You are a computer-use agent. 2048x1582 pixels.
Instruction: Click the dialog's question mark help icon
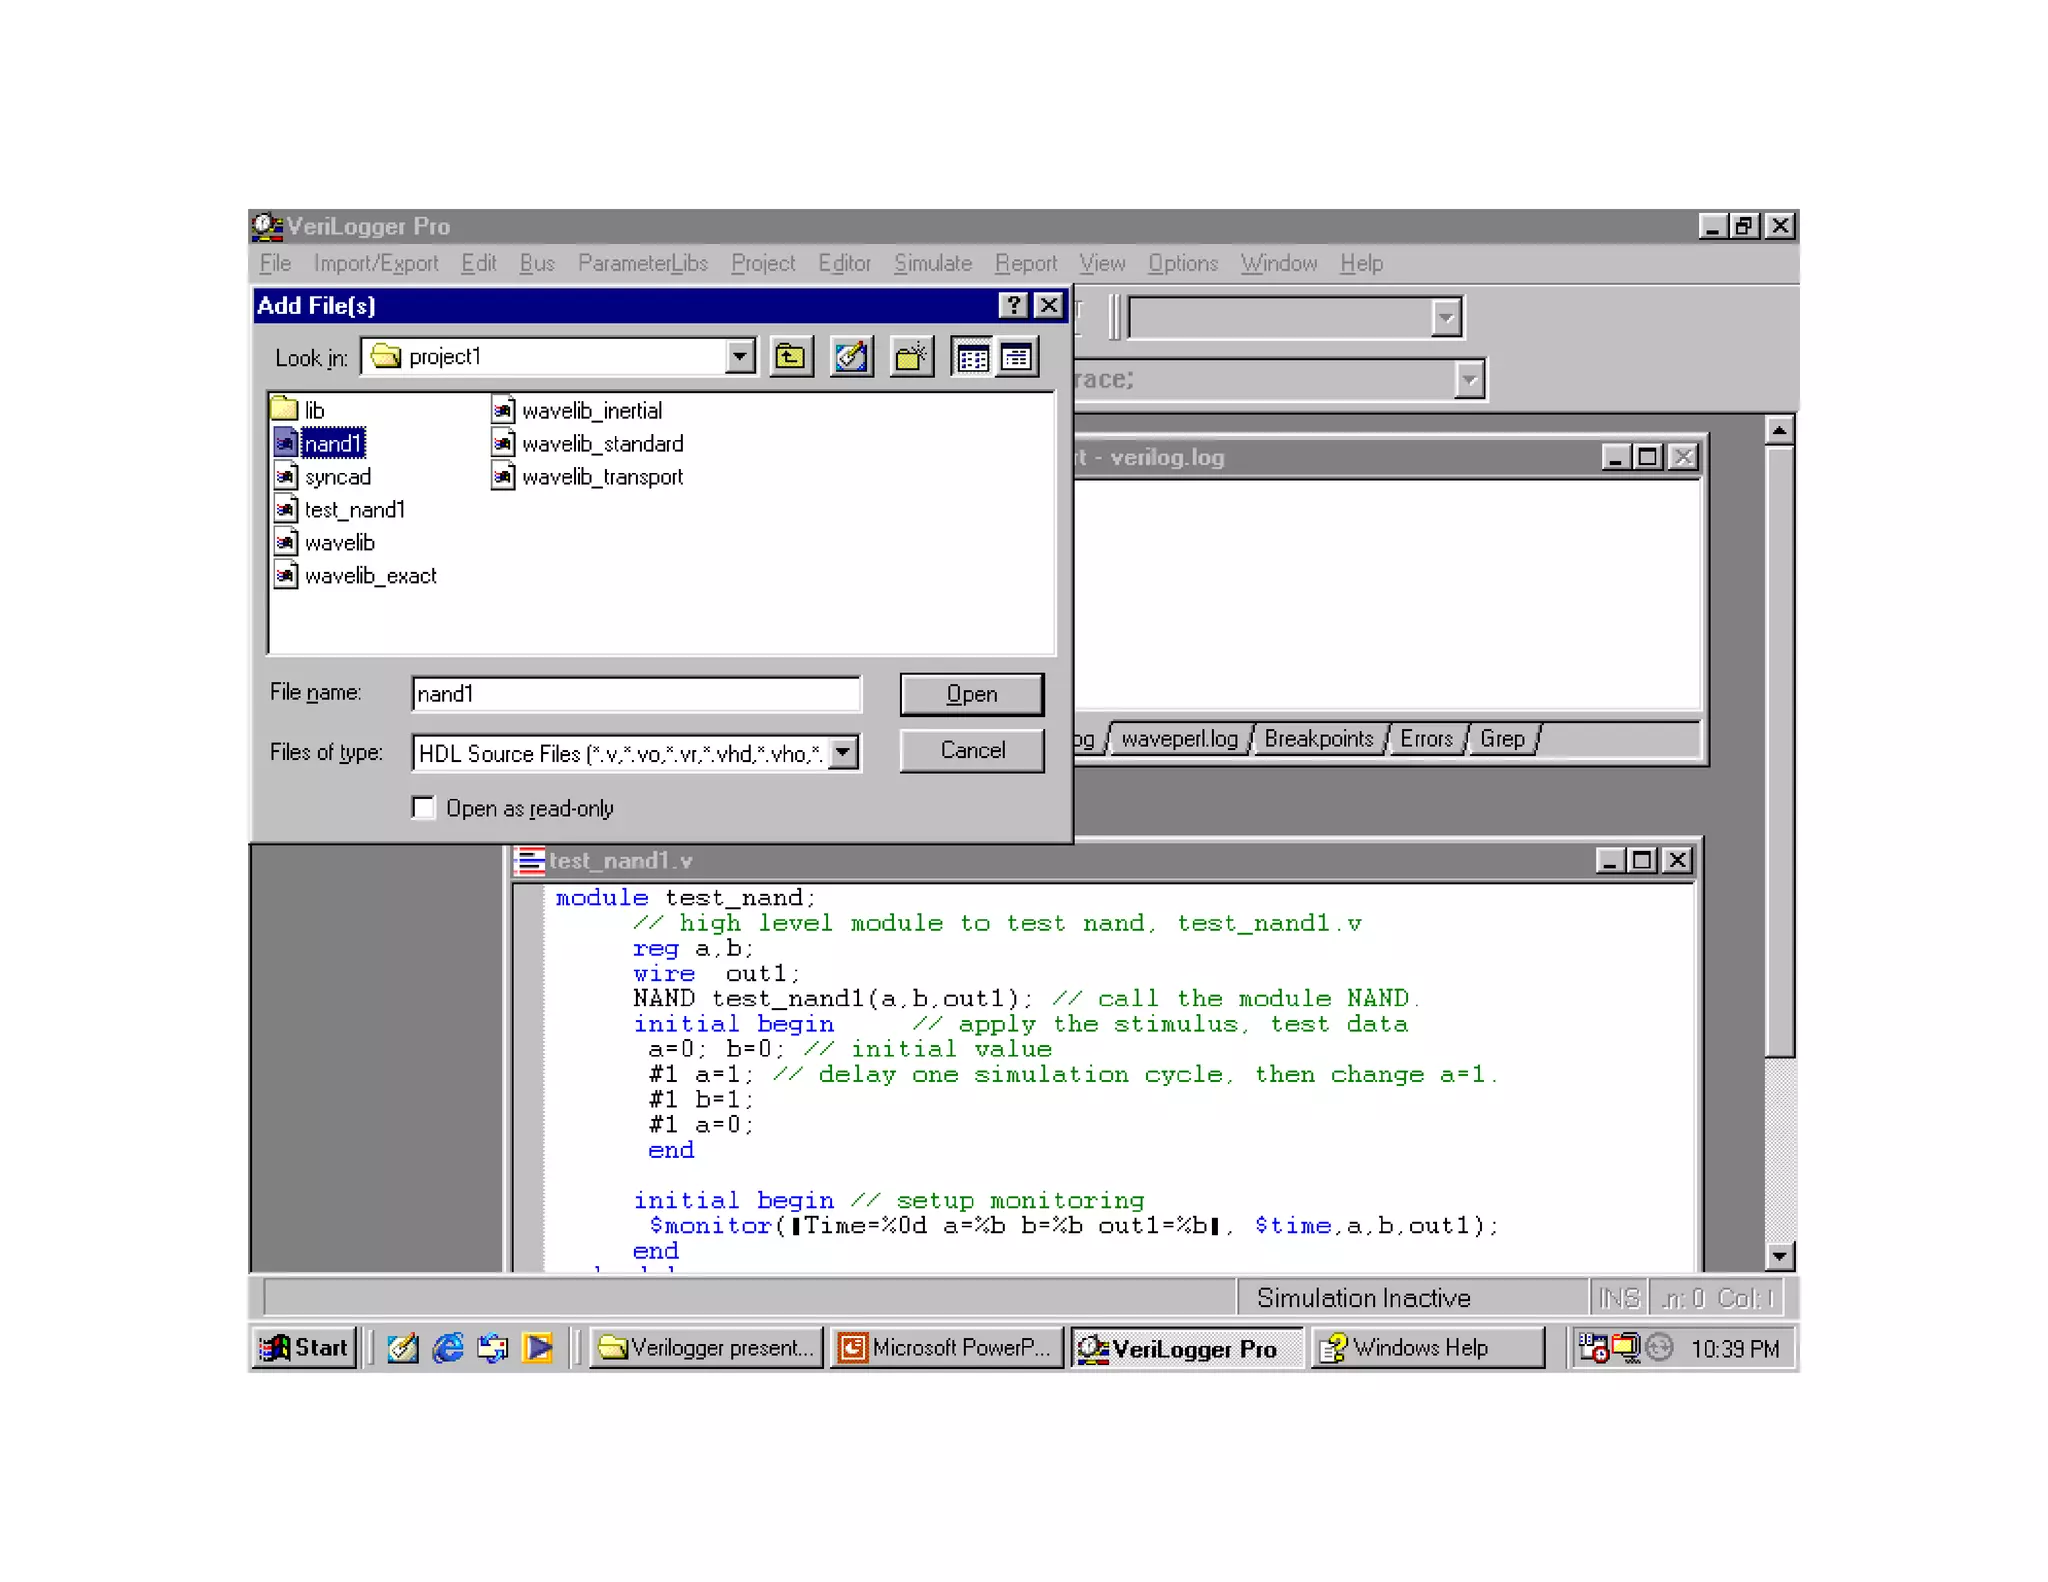pos(1013,305)
